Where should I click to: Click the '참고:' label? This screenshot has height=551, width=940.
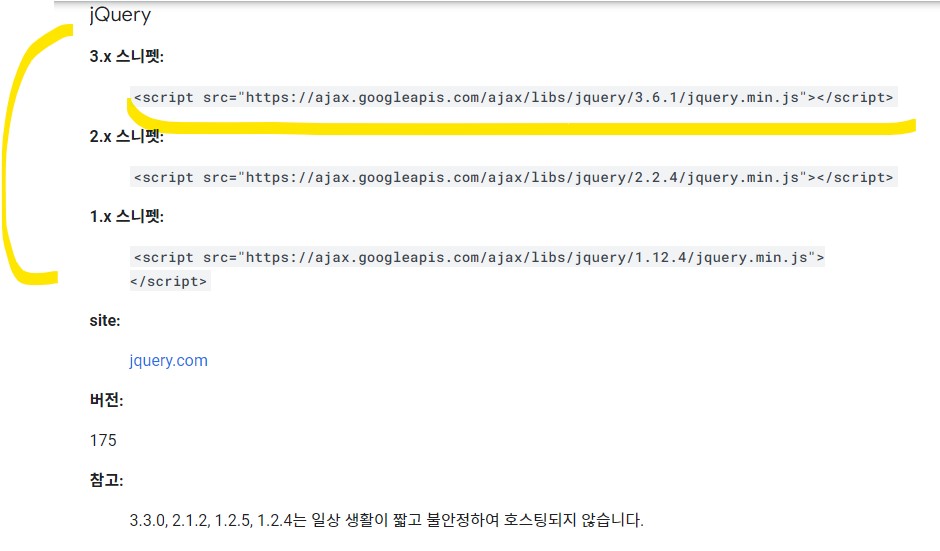click(106, 480)
